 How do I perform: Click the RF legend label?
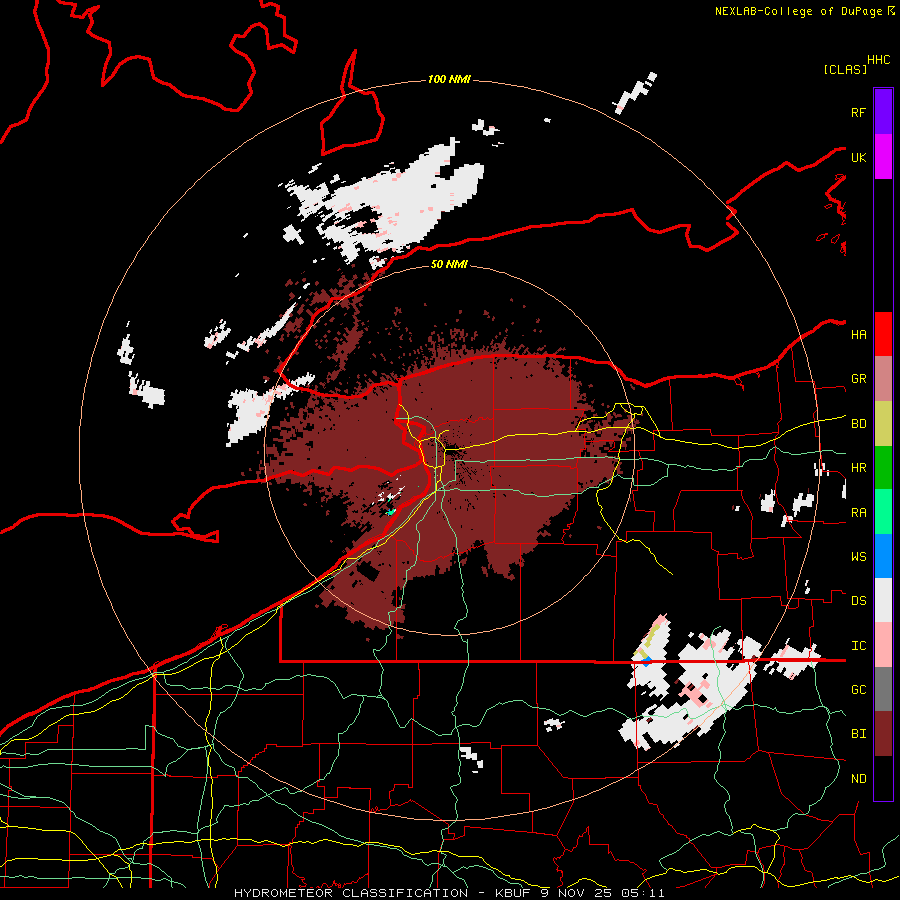click(858, 112)
